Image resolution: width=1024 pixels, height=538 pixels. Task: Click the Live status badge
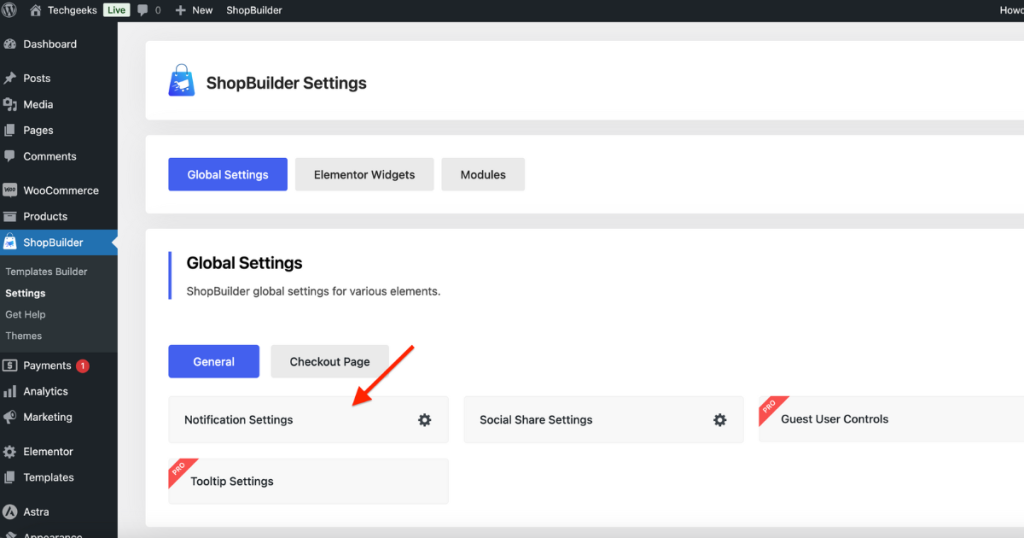[116, 10]
